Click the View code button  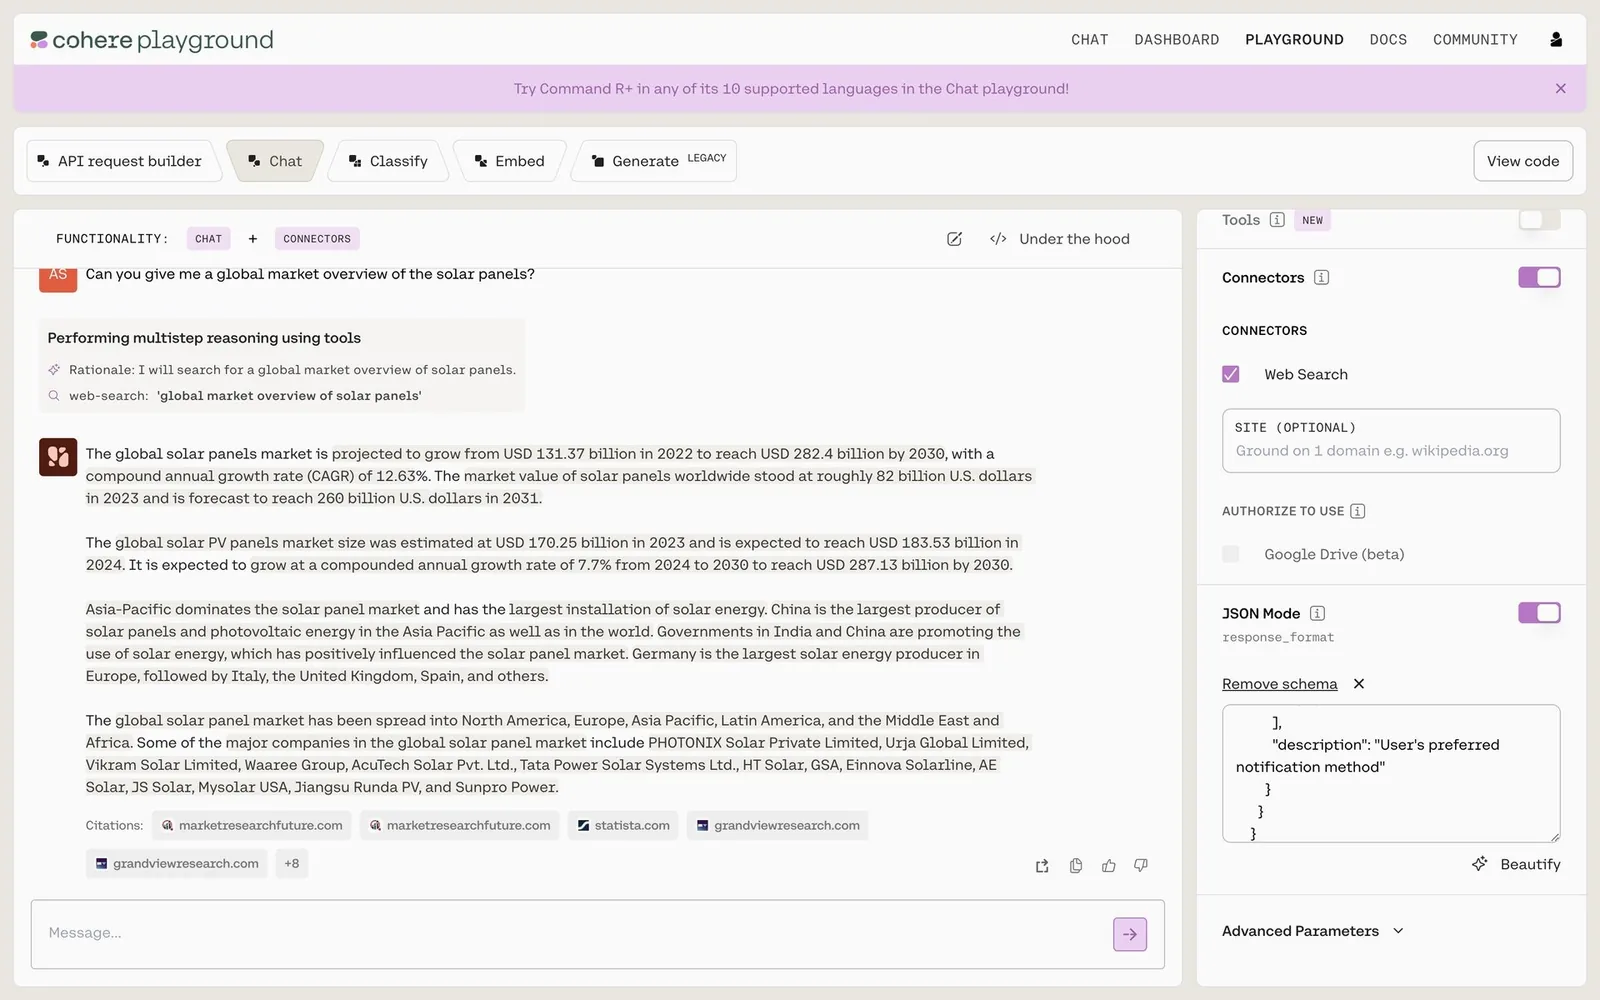[1523, 161]
